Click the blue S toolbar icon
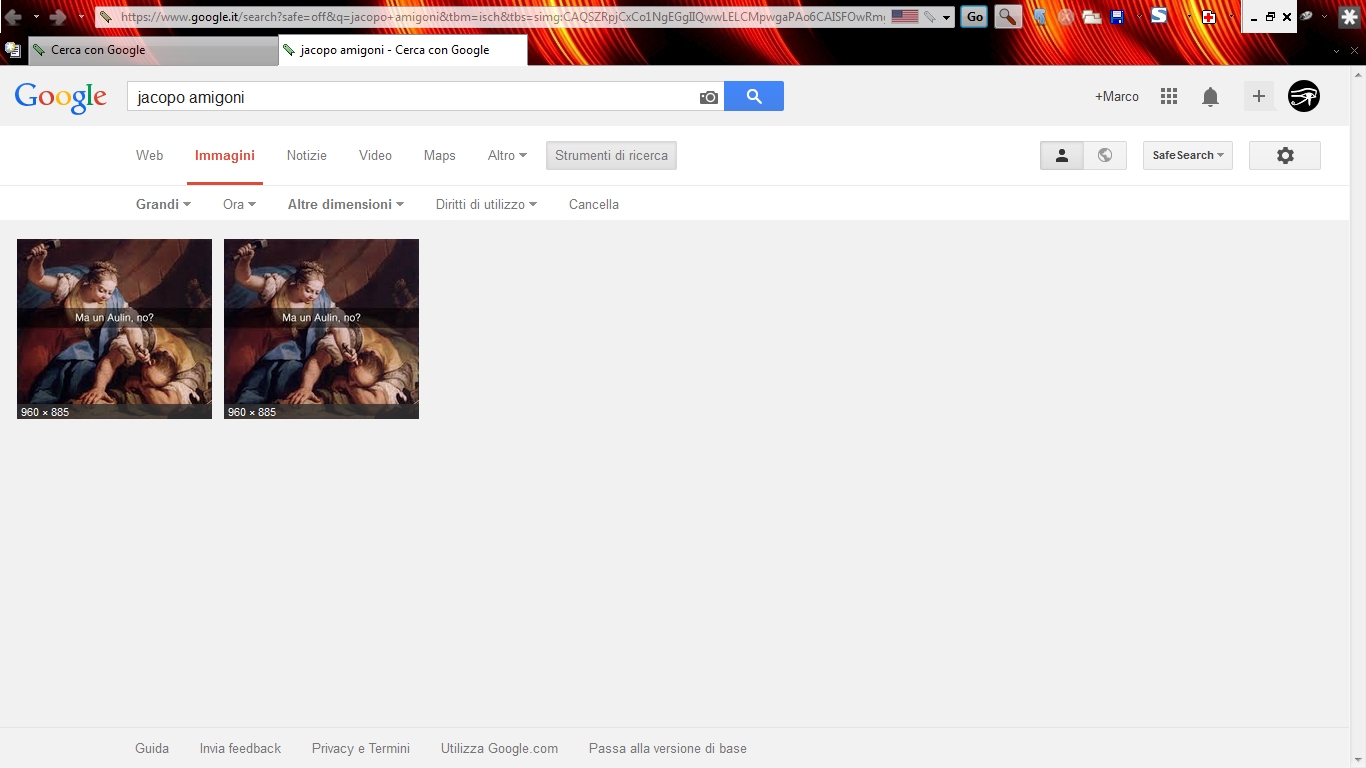 pyautogui.click(x=1159, y=16)
